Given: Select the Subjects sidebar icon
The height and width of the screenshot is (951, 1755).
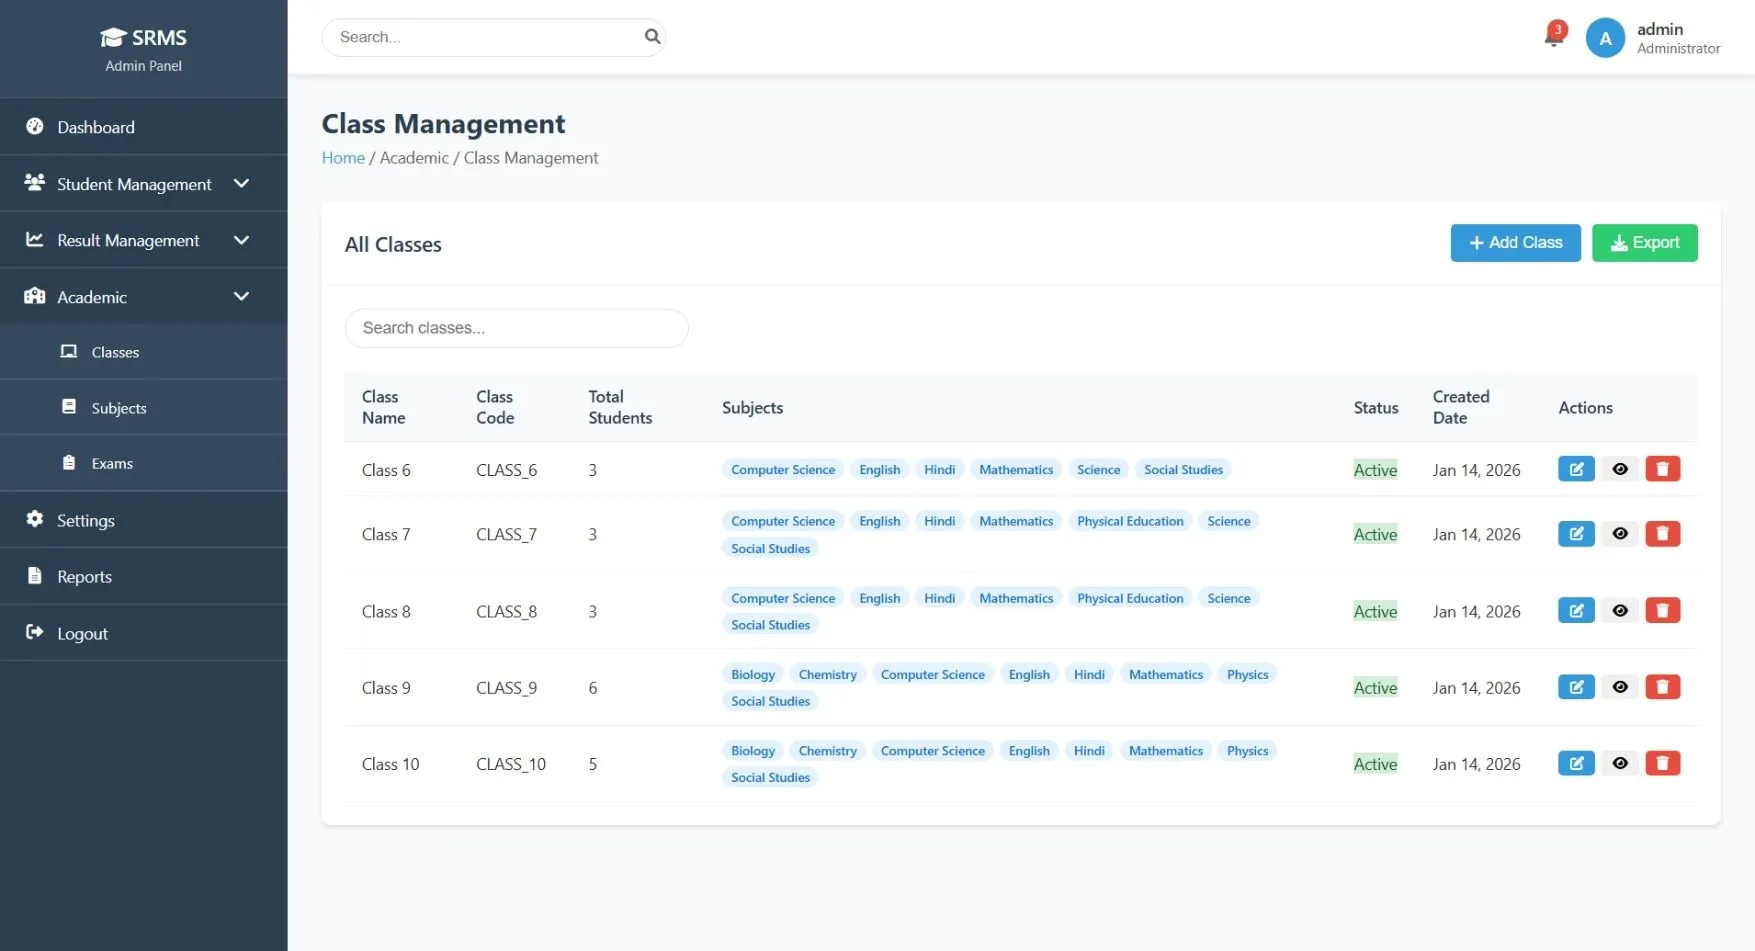Looking at the screenshot, I should [68, 407].
